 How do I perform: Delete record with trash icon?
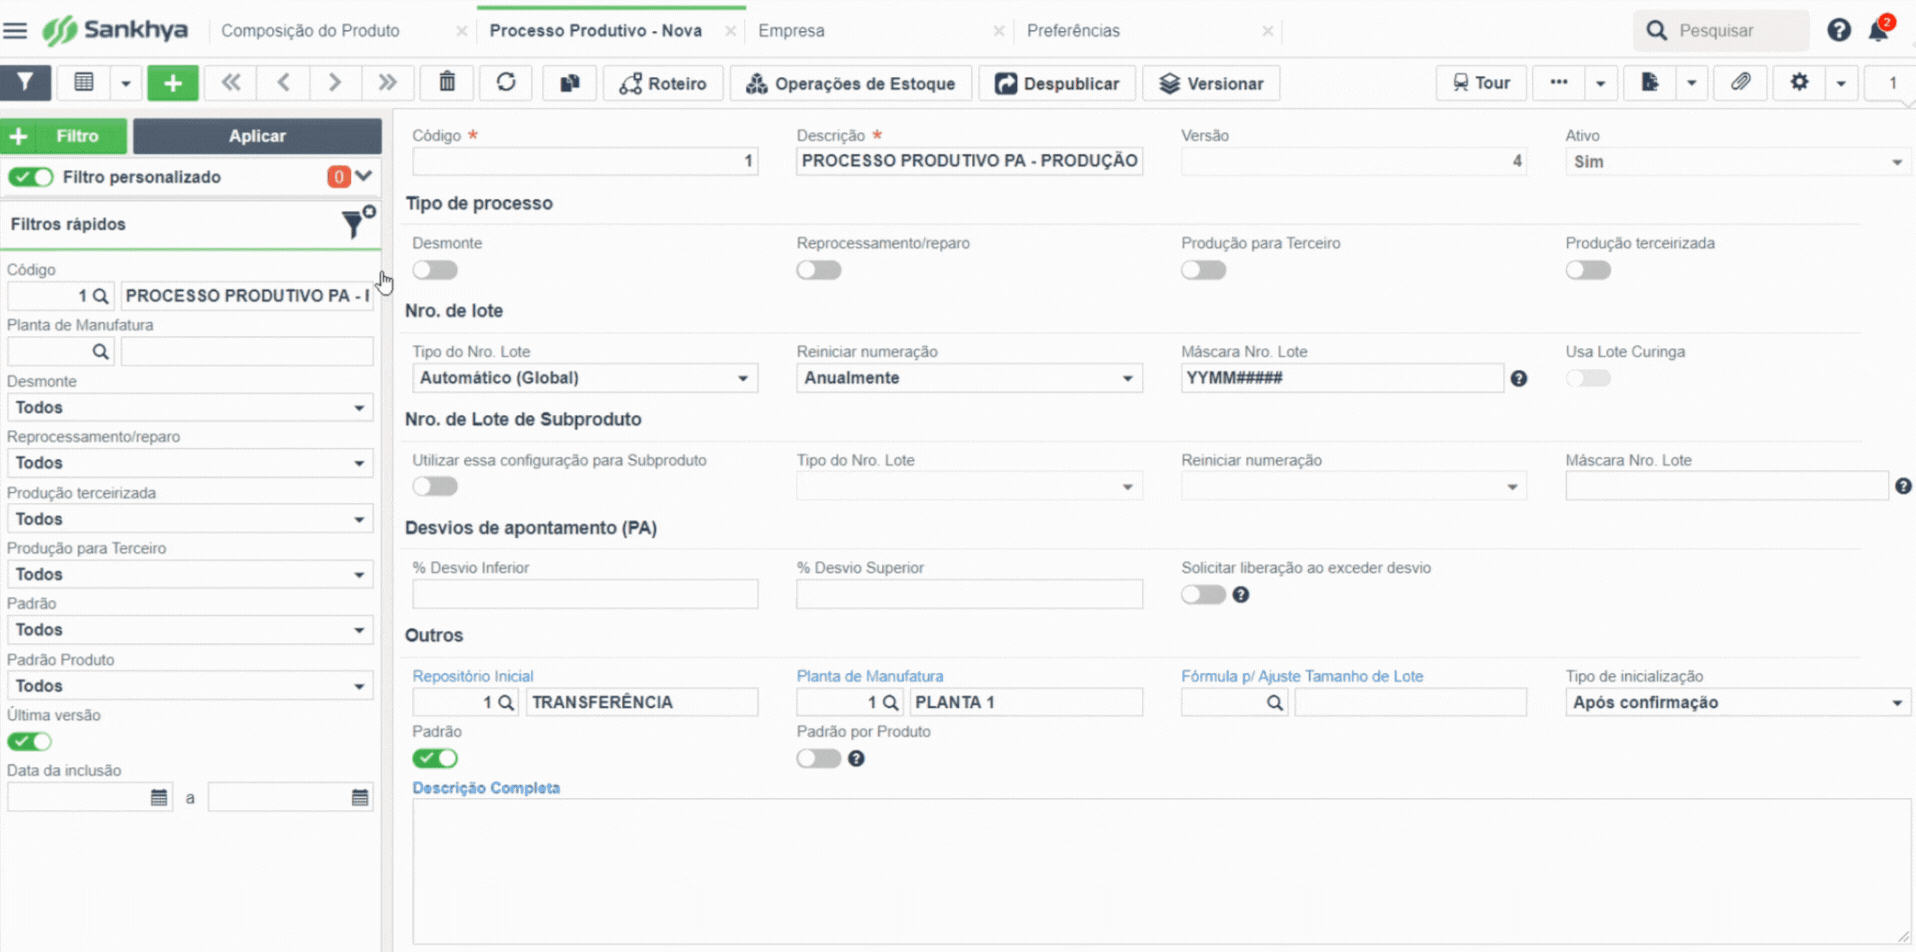(x=447, y=83)
